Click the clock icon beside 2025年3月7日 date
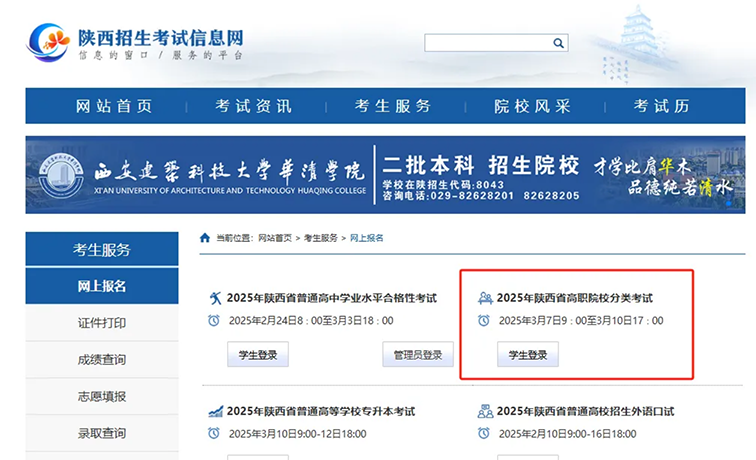Viewport: 756px width, 460px height. tap(485, 321)
